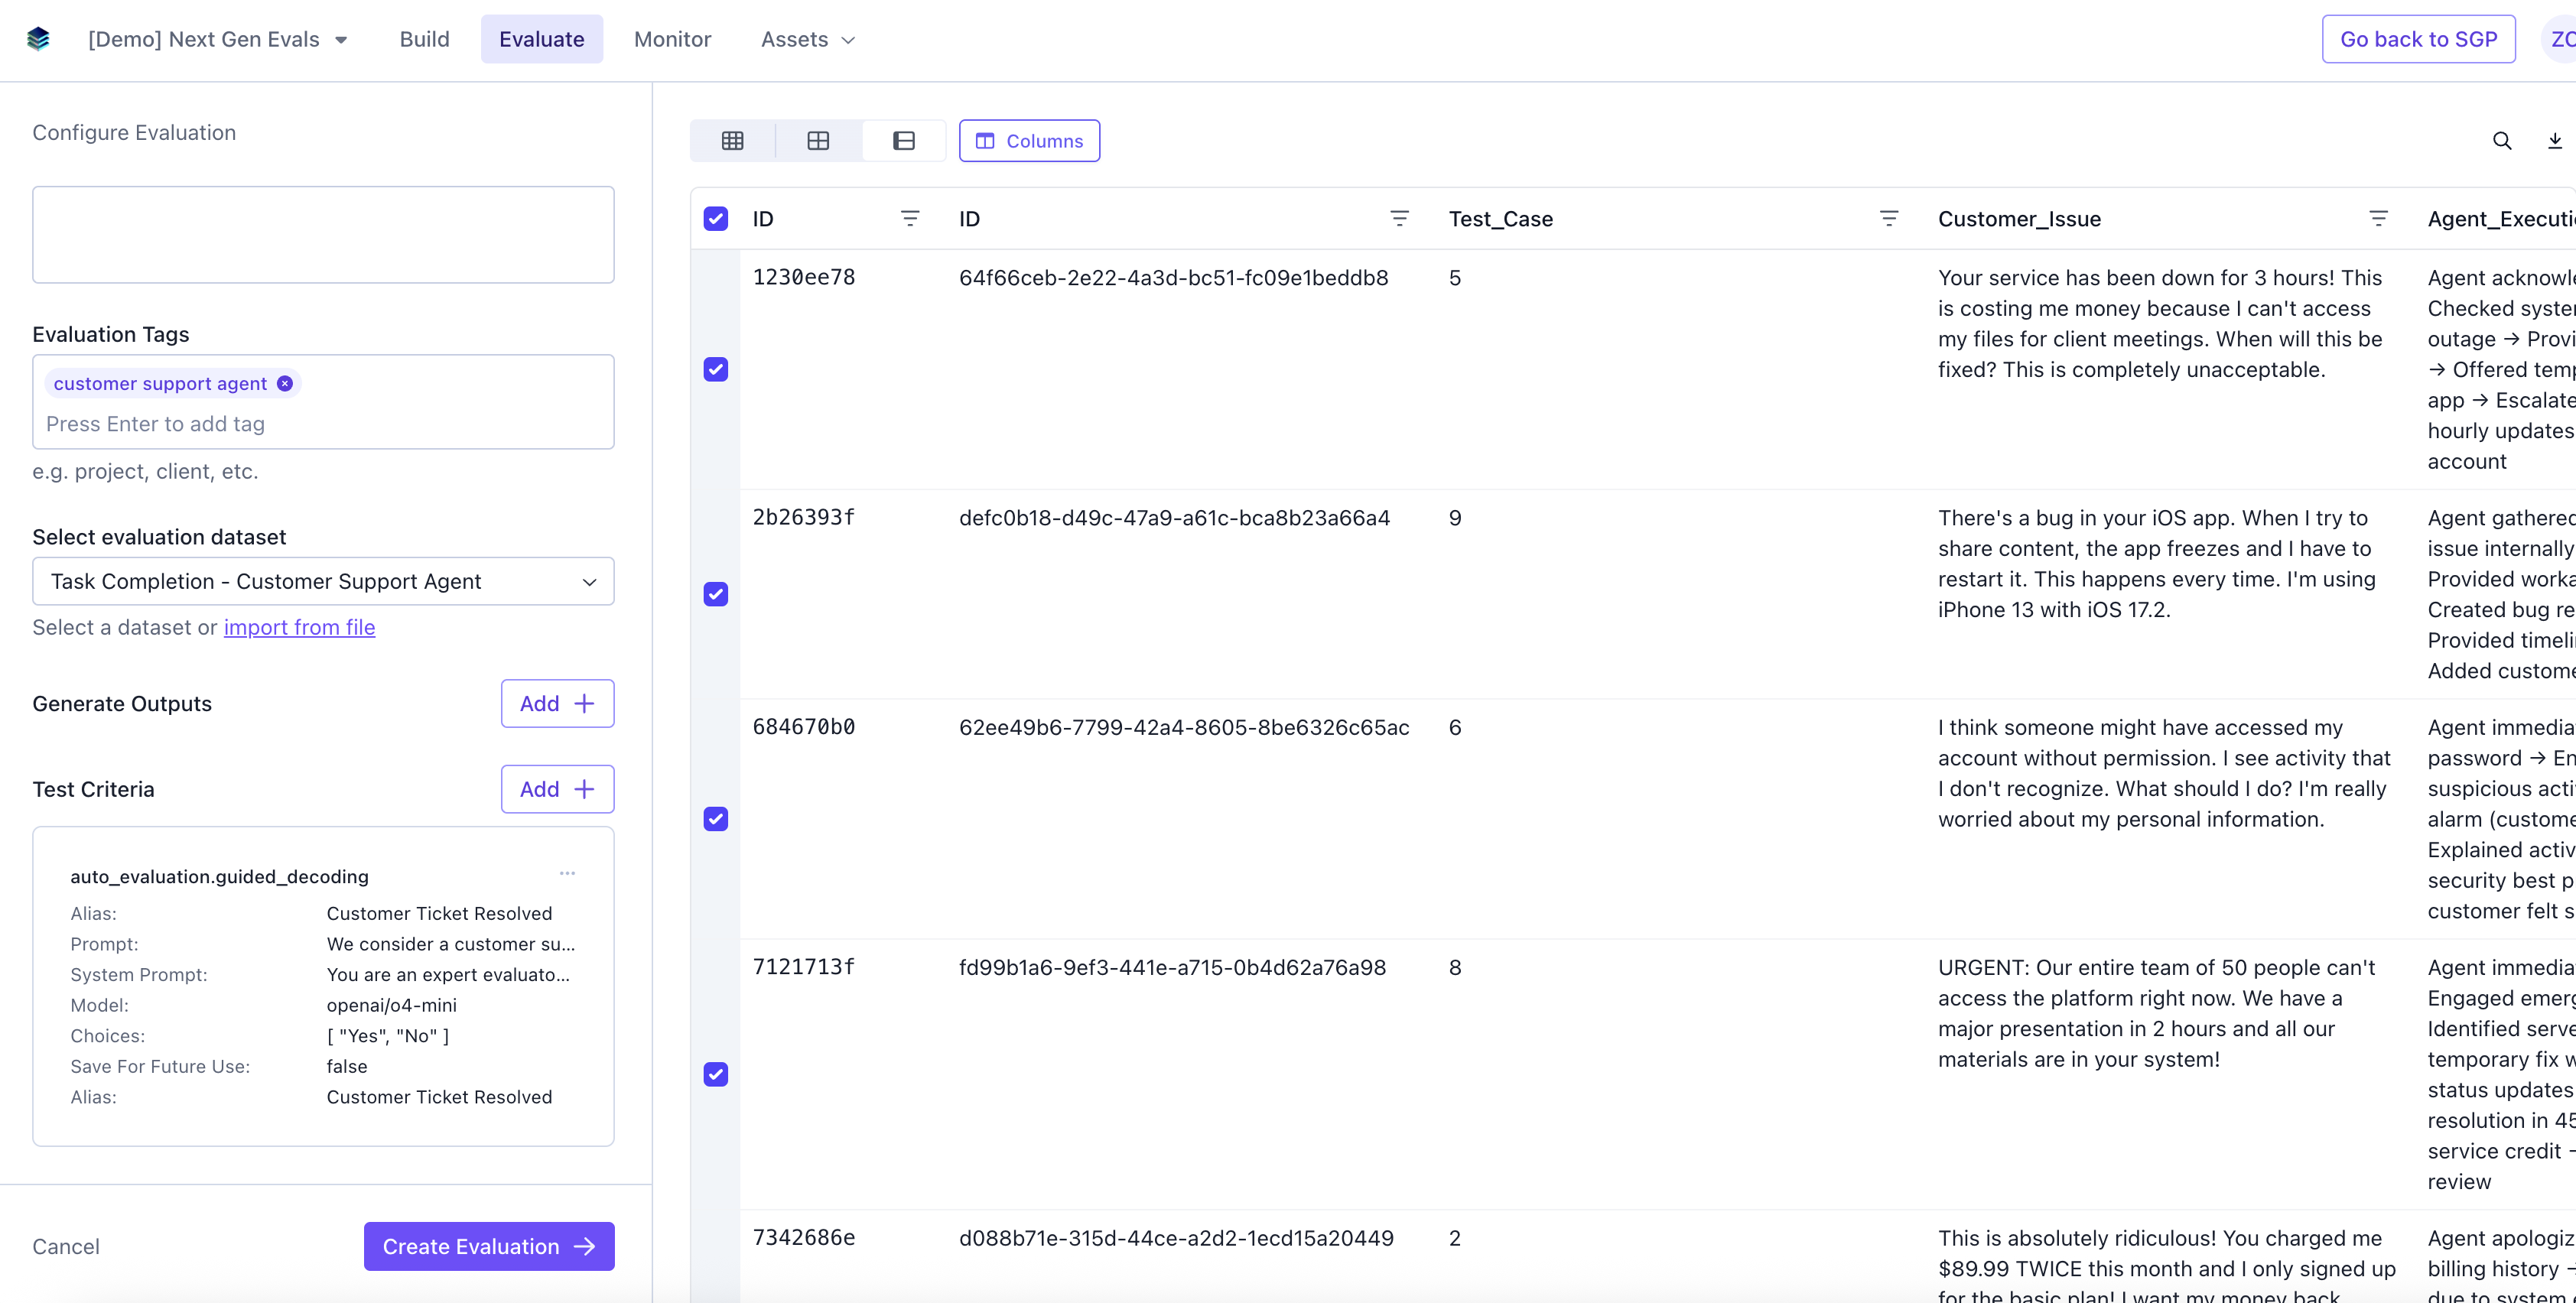Click UUID fd99b1a6-9ef3-441e-a715-0b4d62a76a98

pyautogui.click(x=1172, y=968)
